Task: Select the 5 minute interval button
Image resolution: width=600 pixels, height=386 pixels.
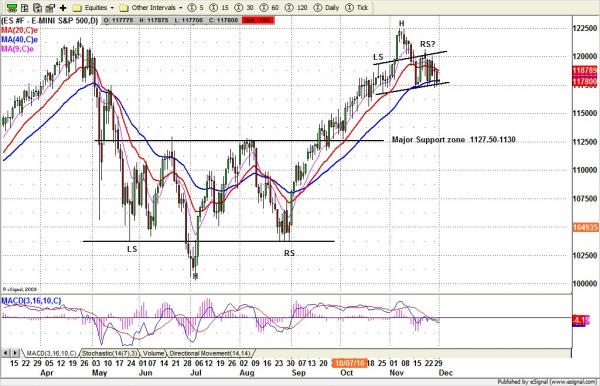Action: (x=196, y=8)
